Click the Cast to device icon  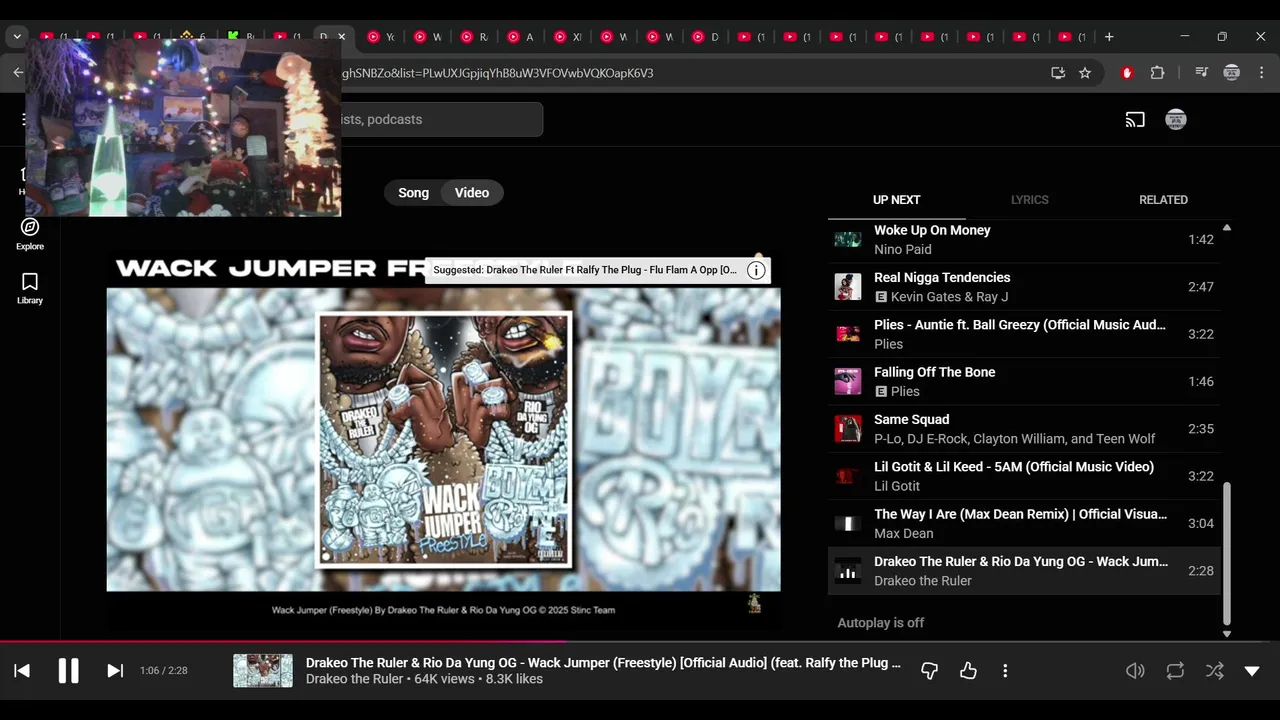coord(1135,120)
